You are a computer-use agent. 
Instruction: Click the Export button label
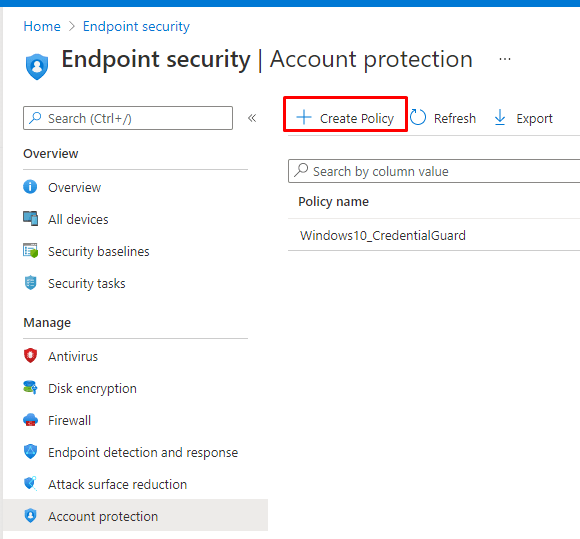534,119
